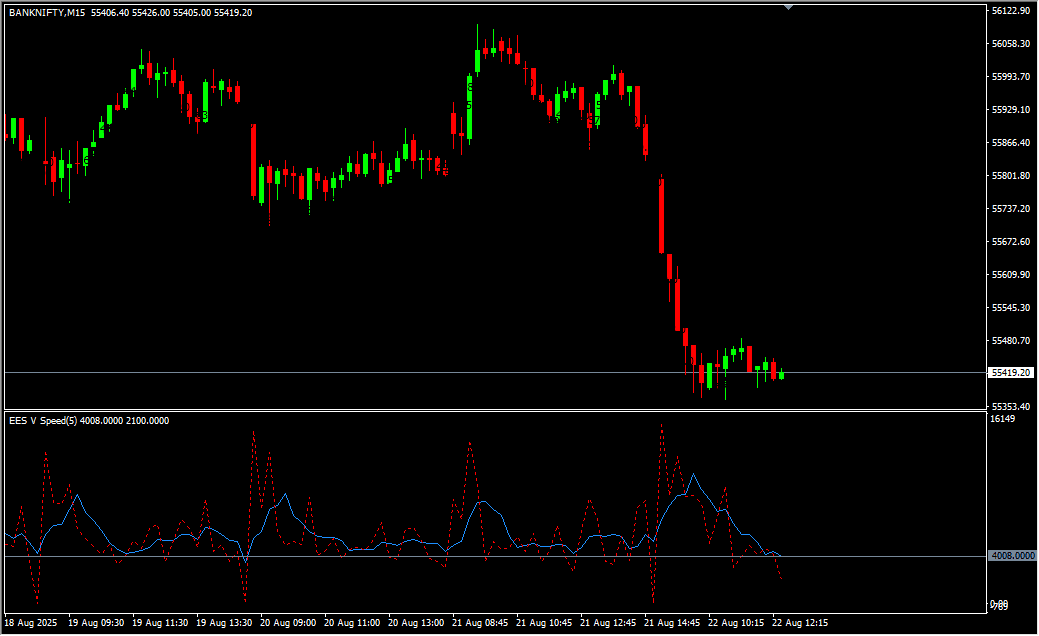The height and width of the screenshot is (636, 1039).
Task: Click the 55353.40 price scale label
Action: click(x=1010, y=406)
